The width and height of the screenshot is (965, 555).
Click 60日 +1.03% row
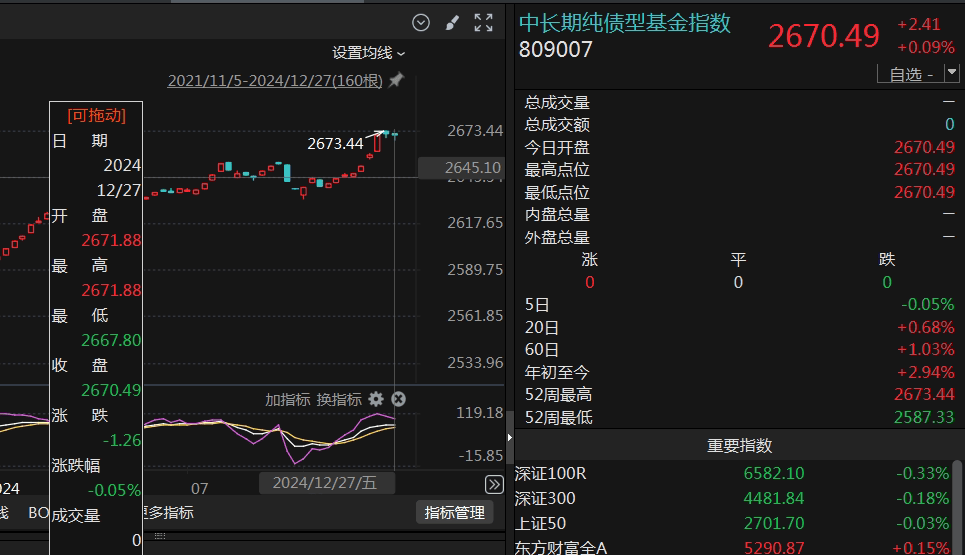point(739,349)
